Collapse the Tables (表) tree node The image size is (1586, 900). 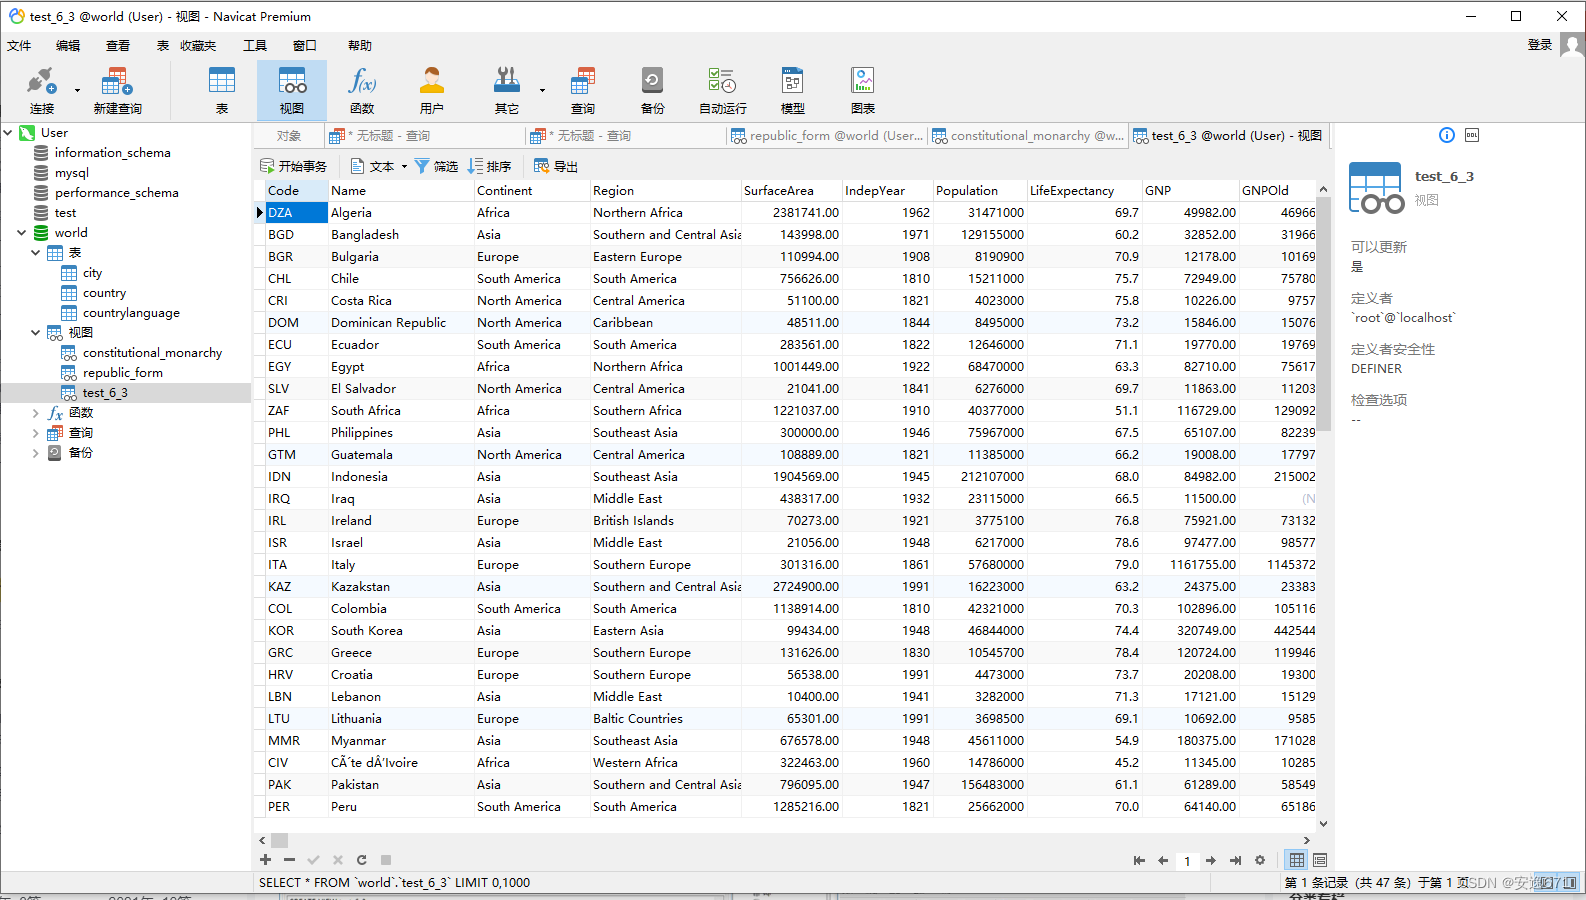[x=36, y=252]
